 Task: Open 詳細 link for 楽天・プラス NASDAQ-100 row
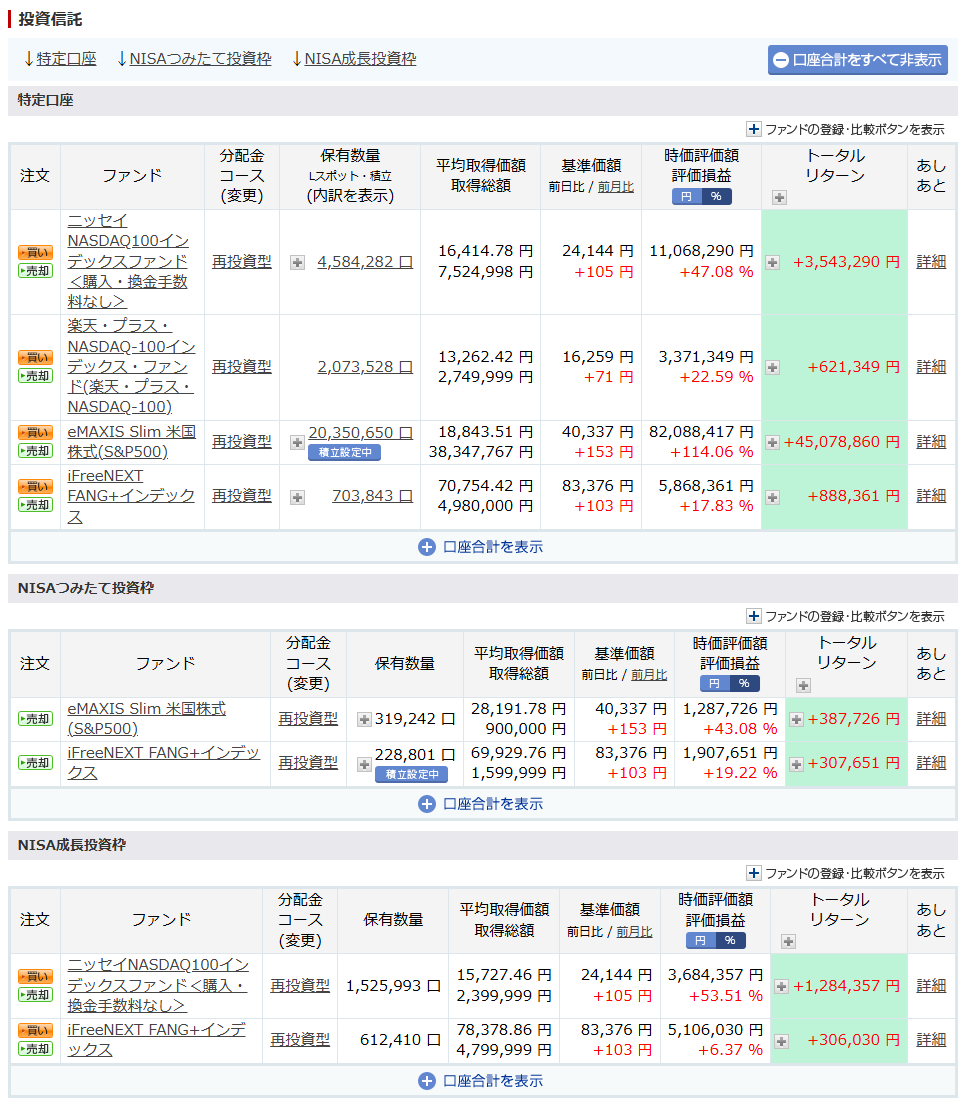[931, 367]
